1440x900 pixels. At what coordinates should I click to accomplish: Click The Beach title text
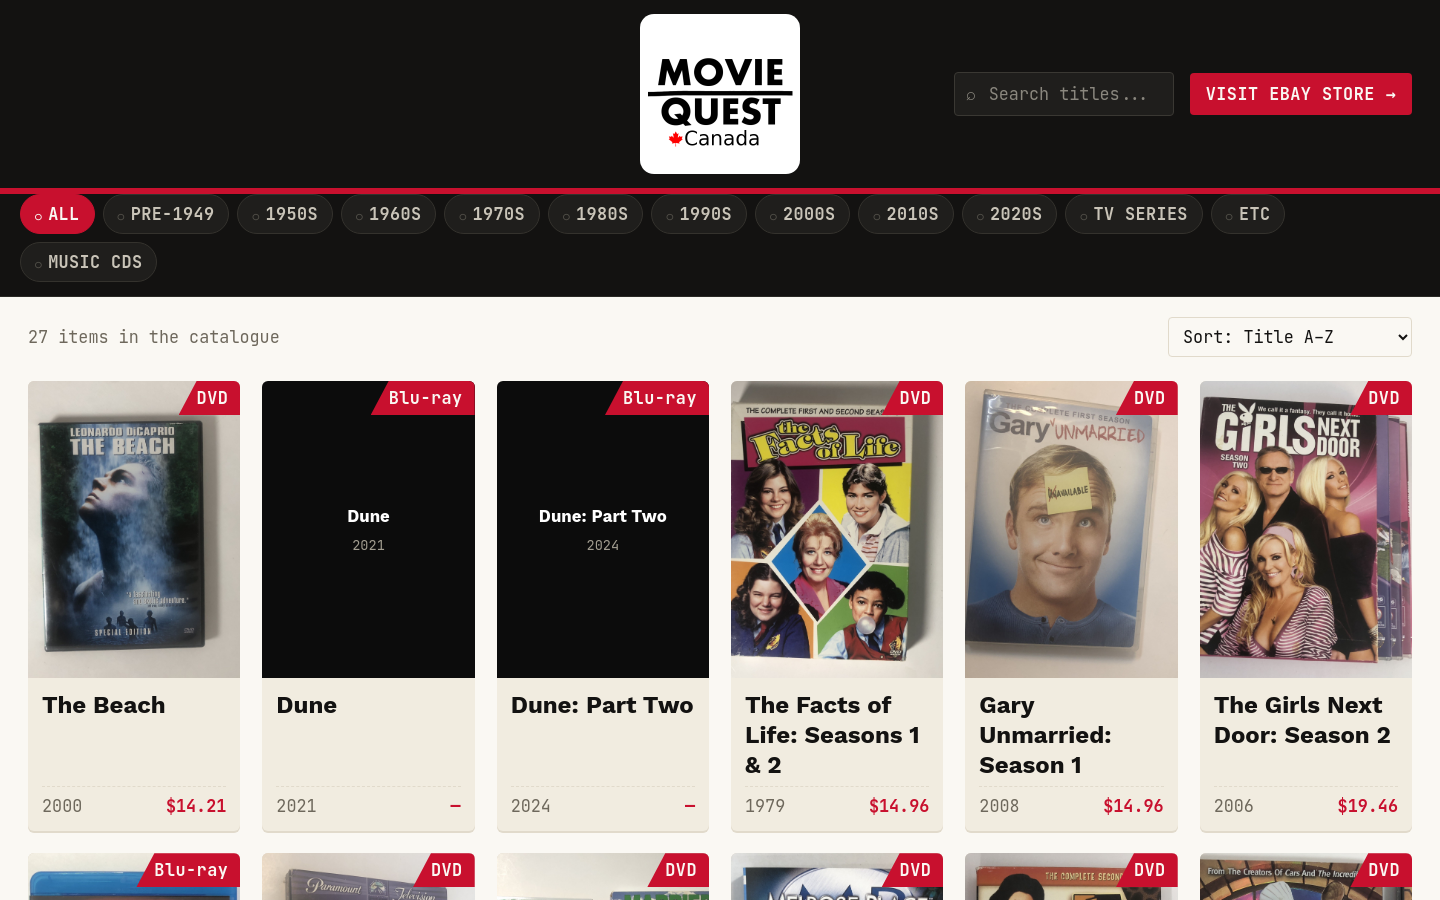point(104,705)
